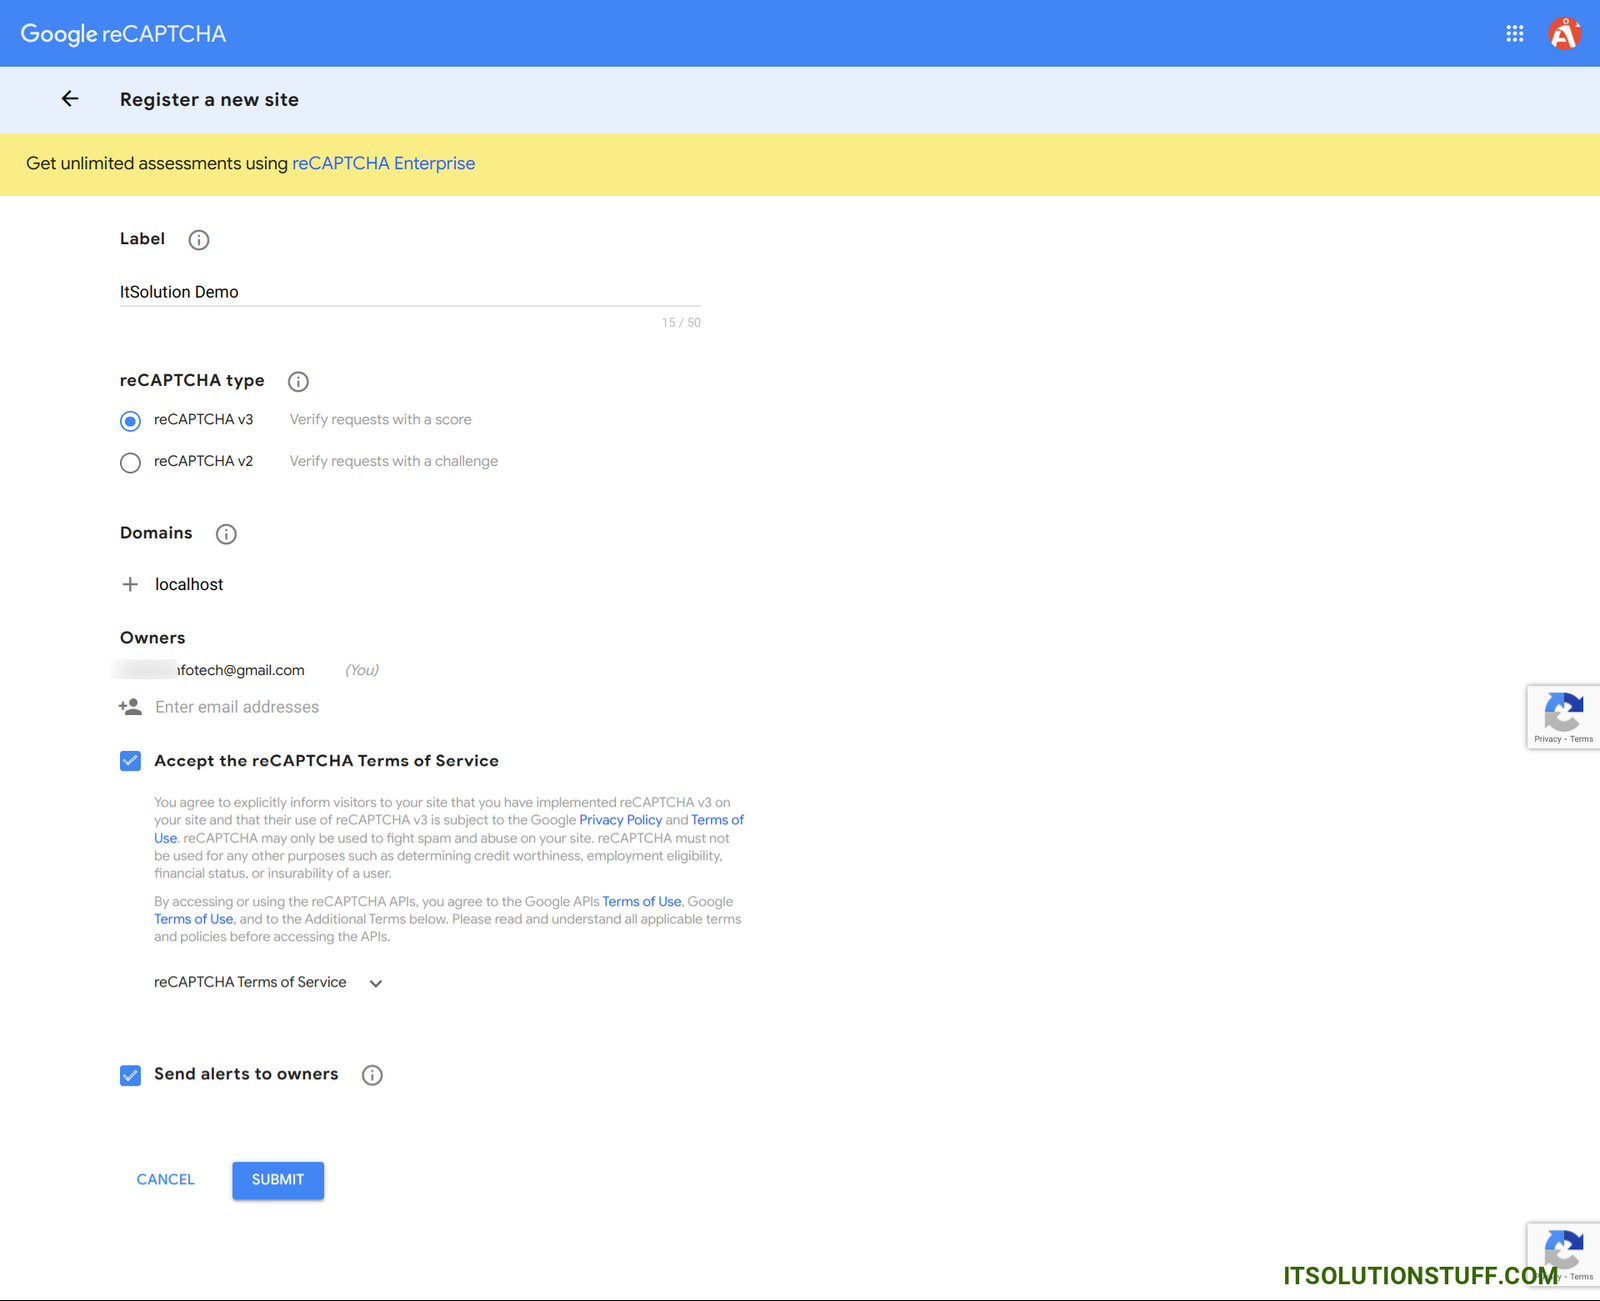Click the Label text field
This screenshot has height=1301, width=1600.
[x=410, y=292]
